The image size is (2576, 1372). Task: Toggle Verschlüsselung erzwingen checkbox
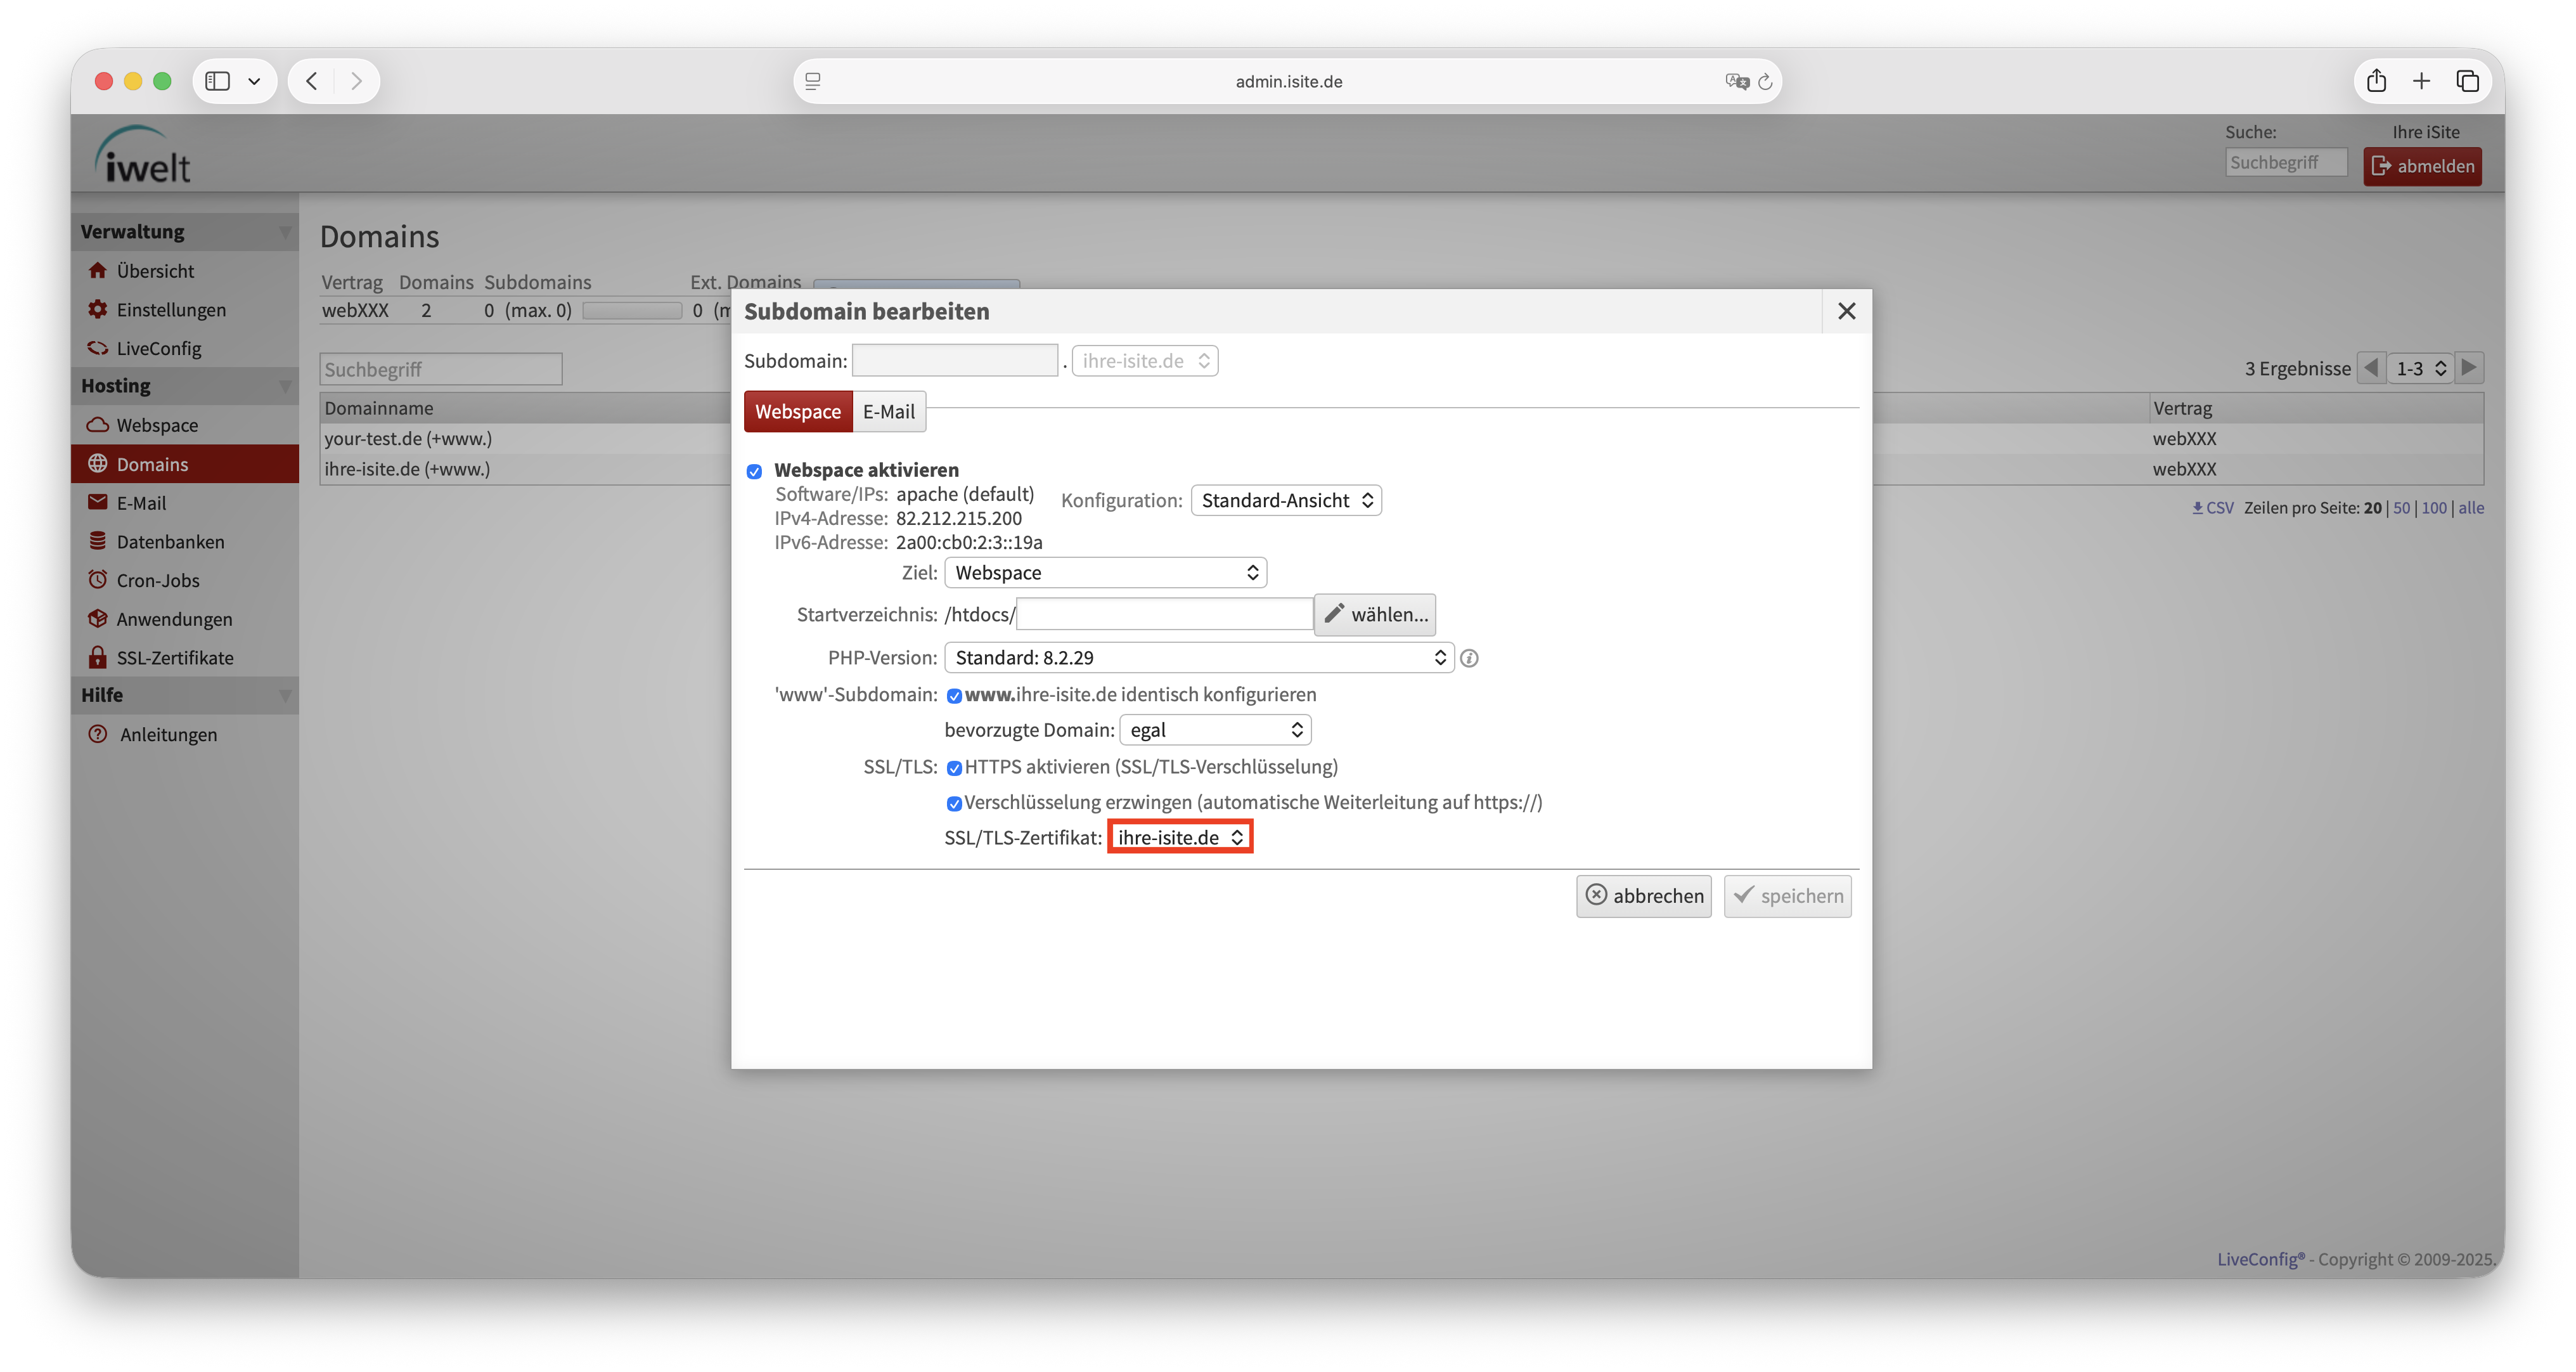(954, 803)
